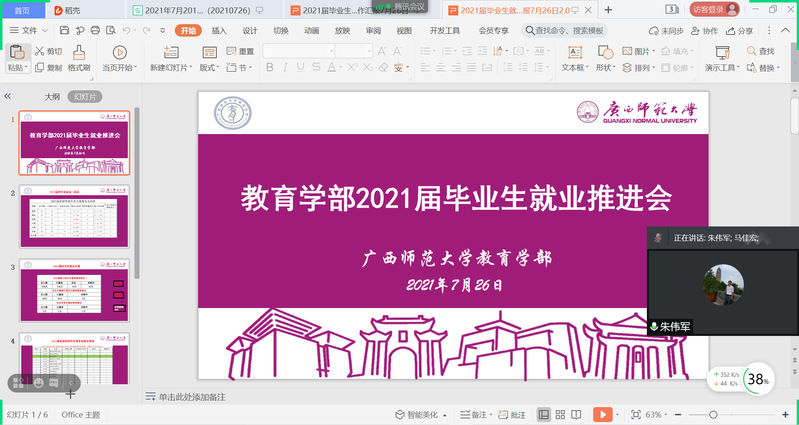Click the zoom slider in status bar
The image size is (799, 425).
[x=713, y=414]
